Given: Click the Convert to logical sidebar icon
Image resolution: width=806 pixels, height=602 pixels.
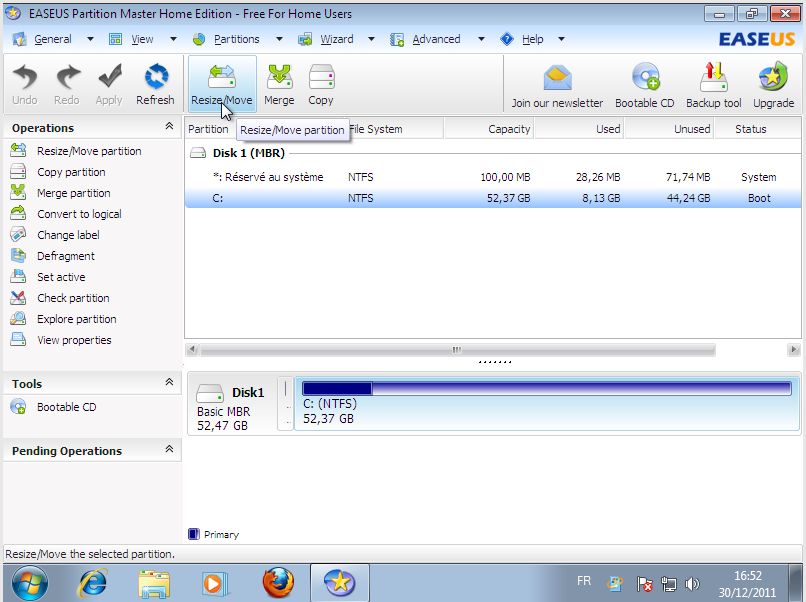Looking at the screenshot, I should click(x=18, y=214).
